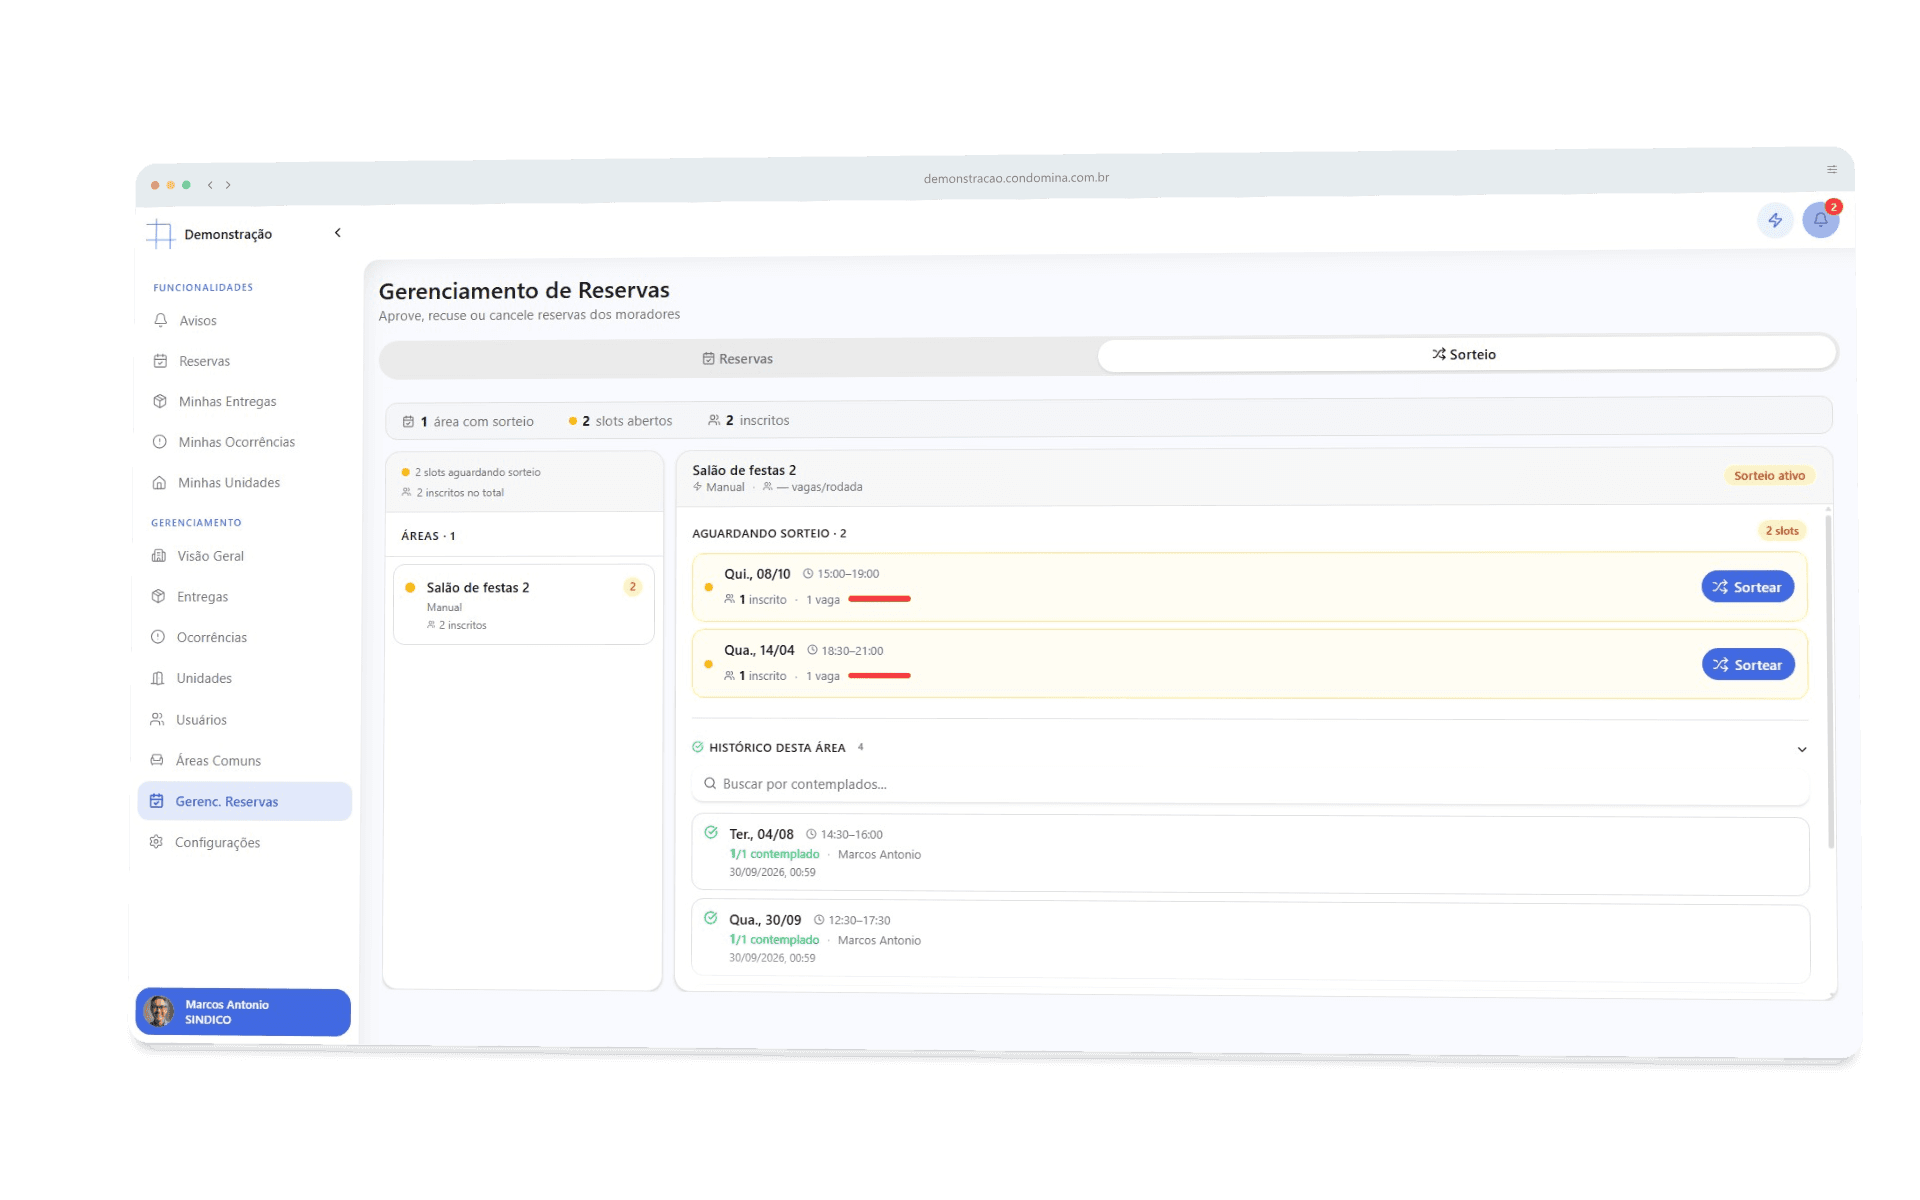Click the Demonstração logo icon

click(x=160, y=234)
